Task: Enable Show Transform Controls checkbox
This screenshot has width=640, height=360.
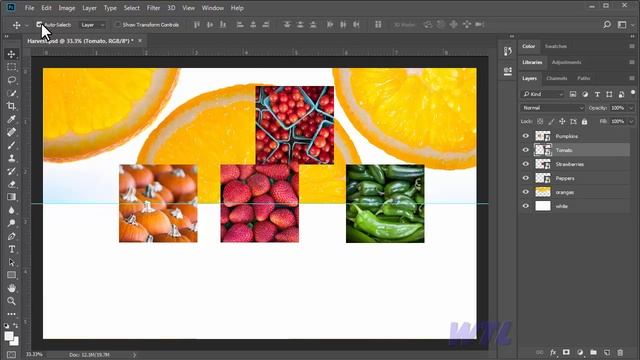Action: 118,25
